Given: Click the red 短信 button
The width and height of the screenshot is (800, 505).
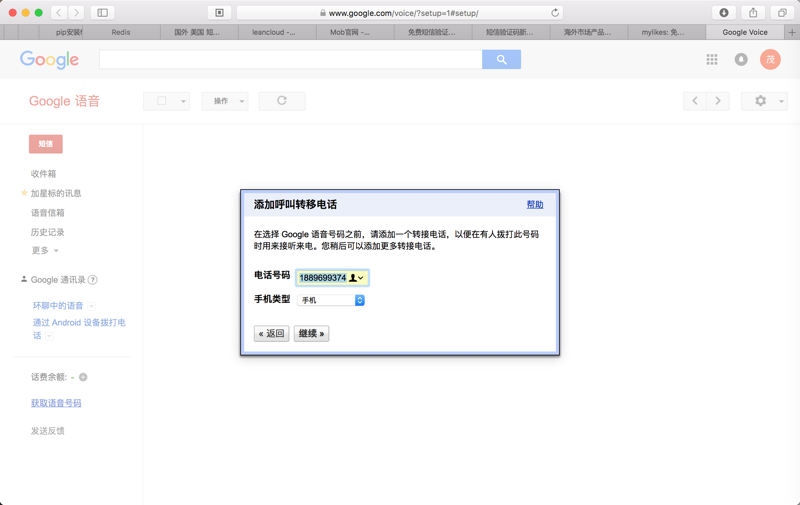Looking at the screenshot, I should (46, 144).
